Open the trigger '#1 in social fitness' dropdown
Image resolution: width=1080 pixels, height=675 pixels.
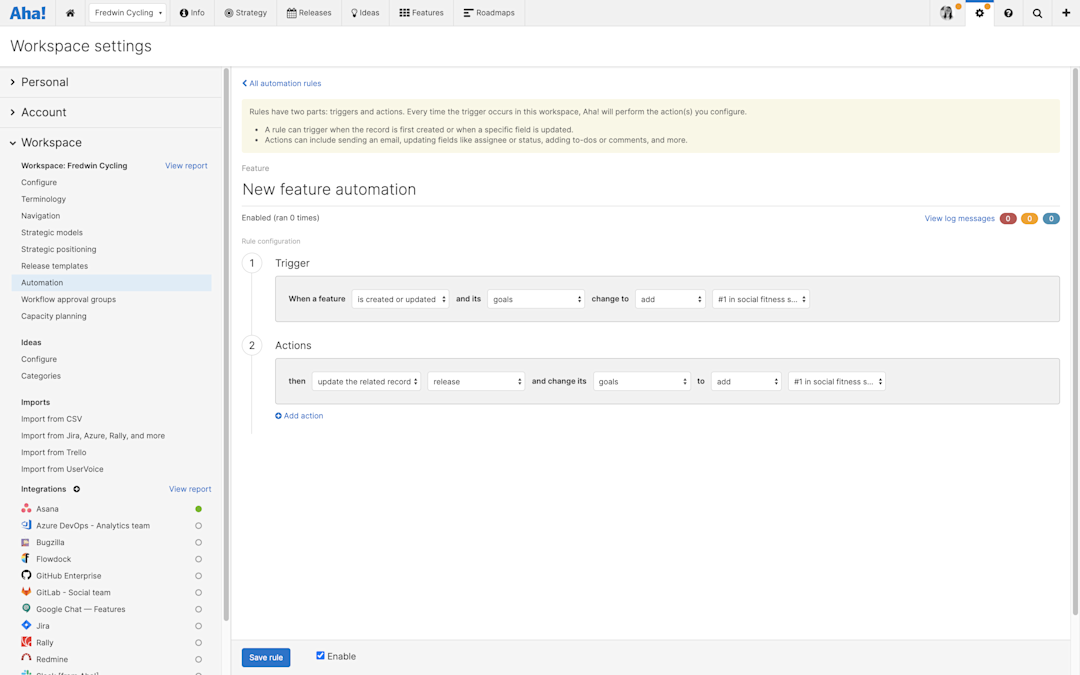[760, 299]
